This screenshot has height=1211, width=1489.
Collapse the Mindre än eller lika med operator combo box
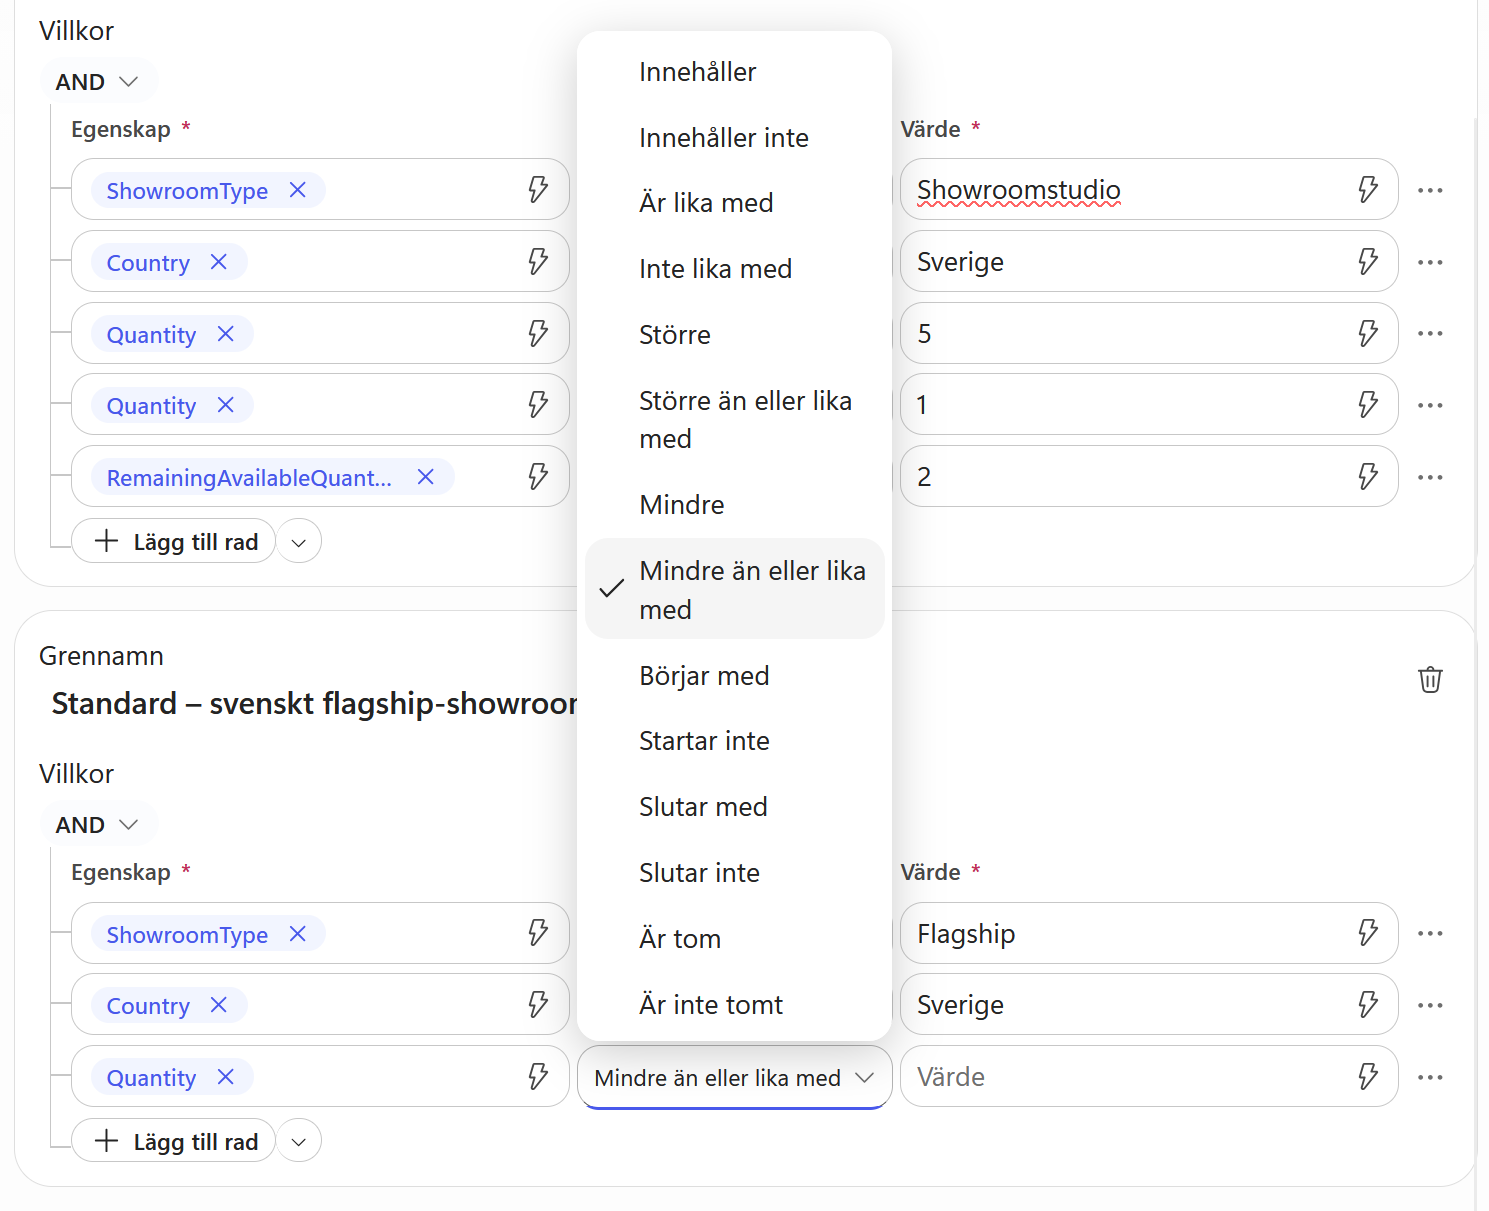coord(735,1077)
